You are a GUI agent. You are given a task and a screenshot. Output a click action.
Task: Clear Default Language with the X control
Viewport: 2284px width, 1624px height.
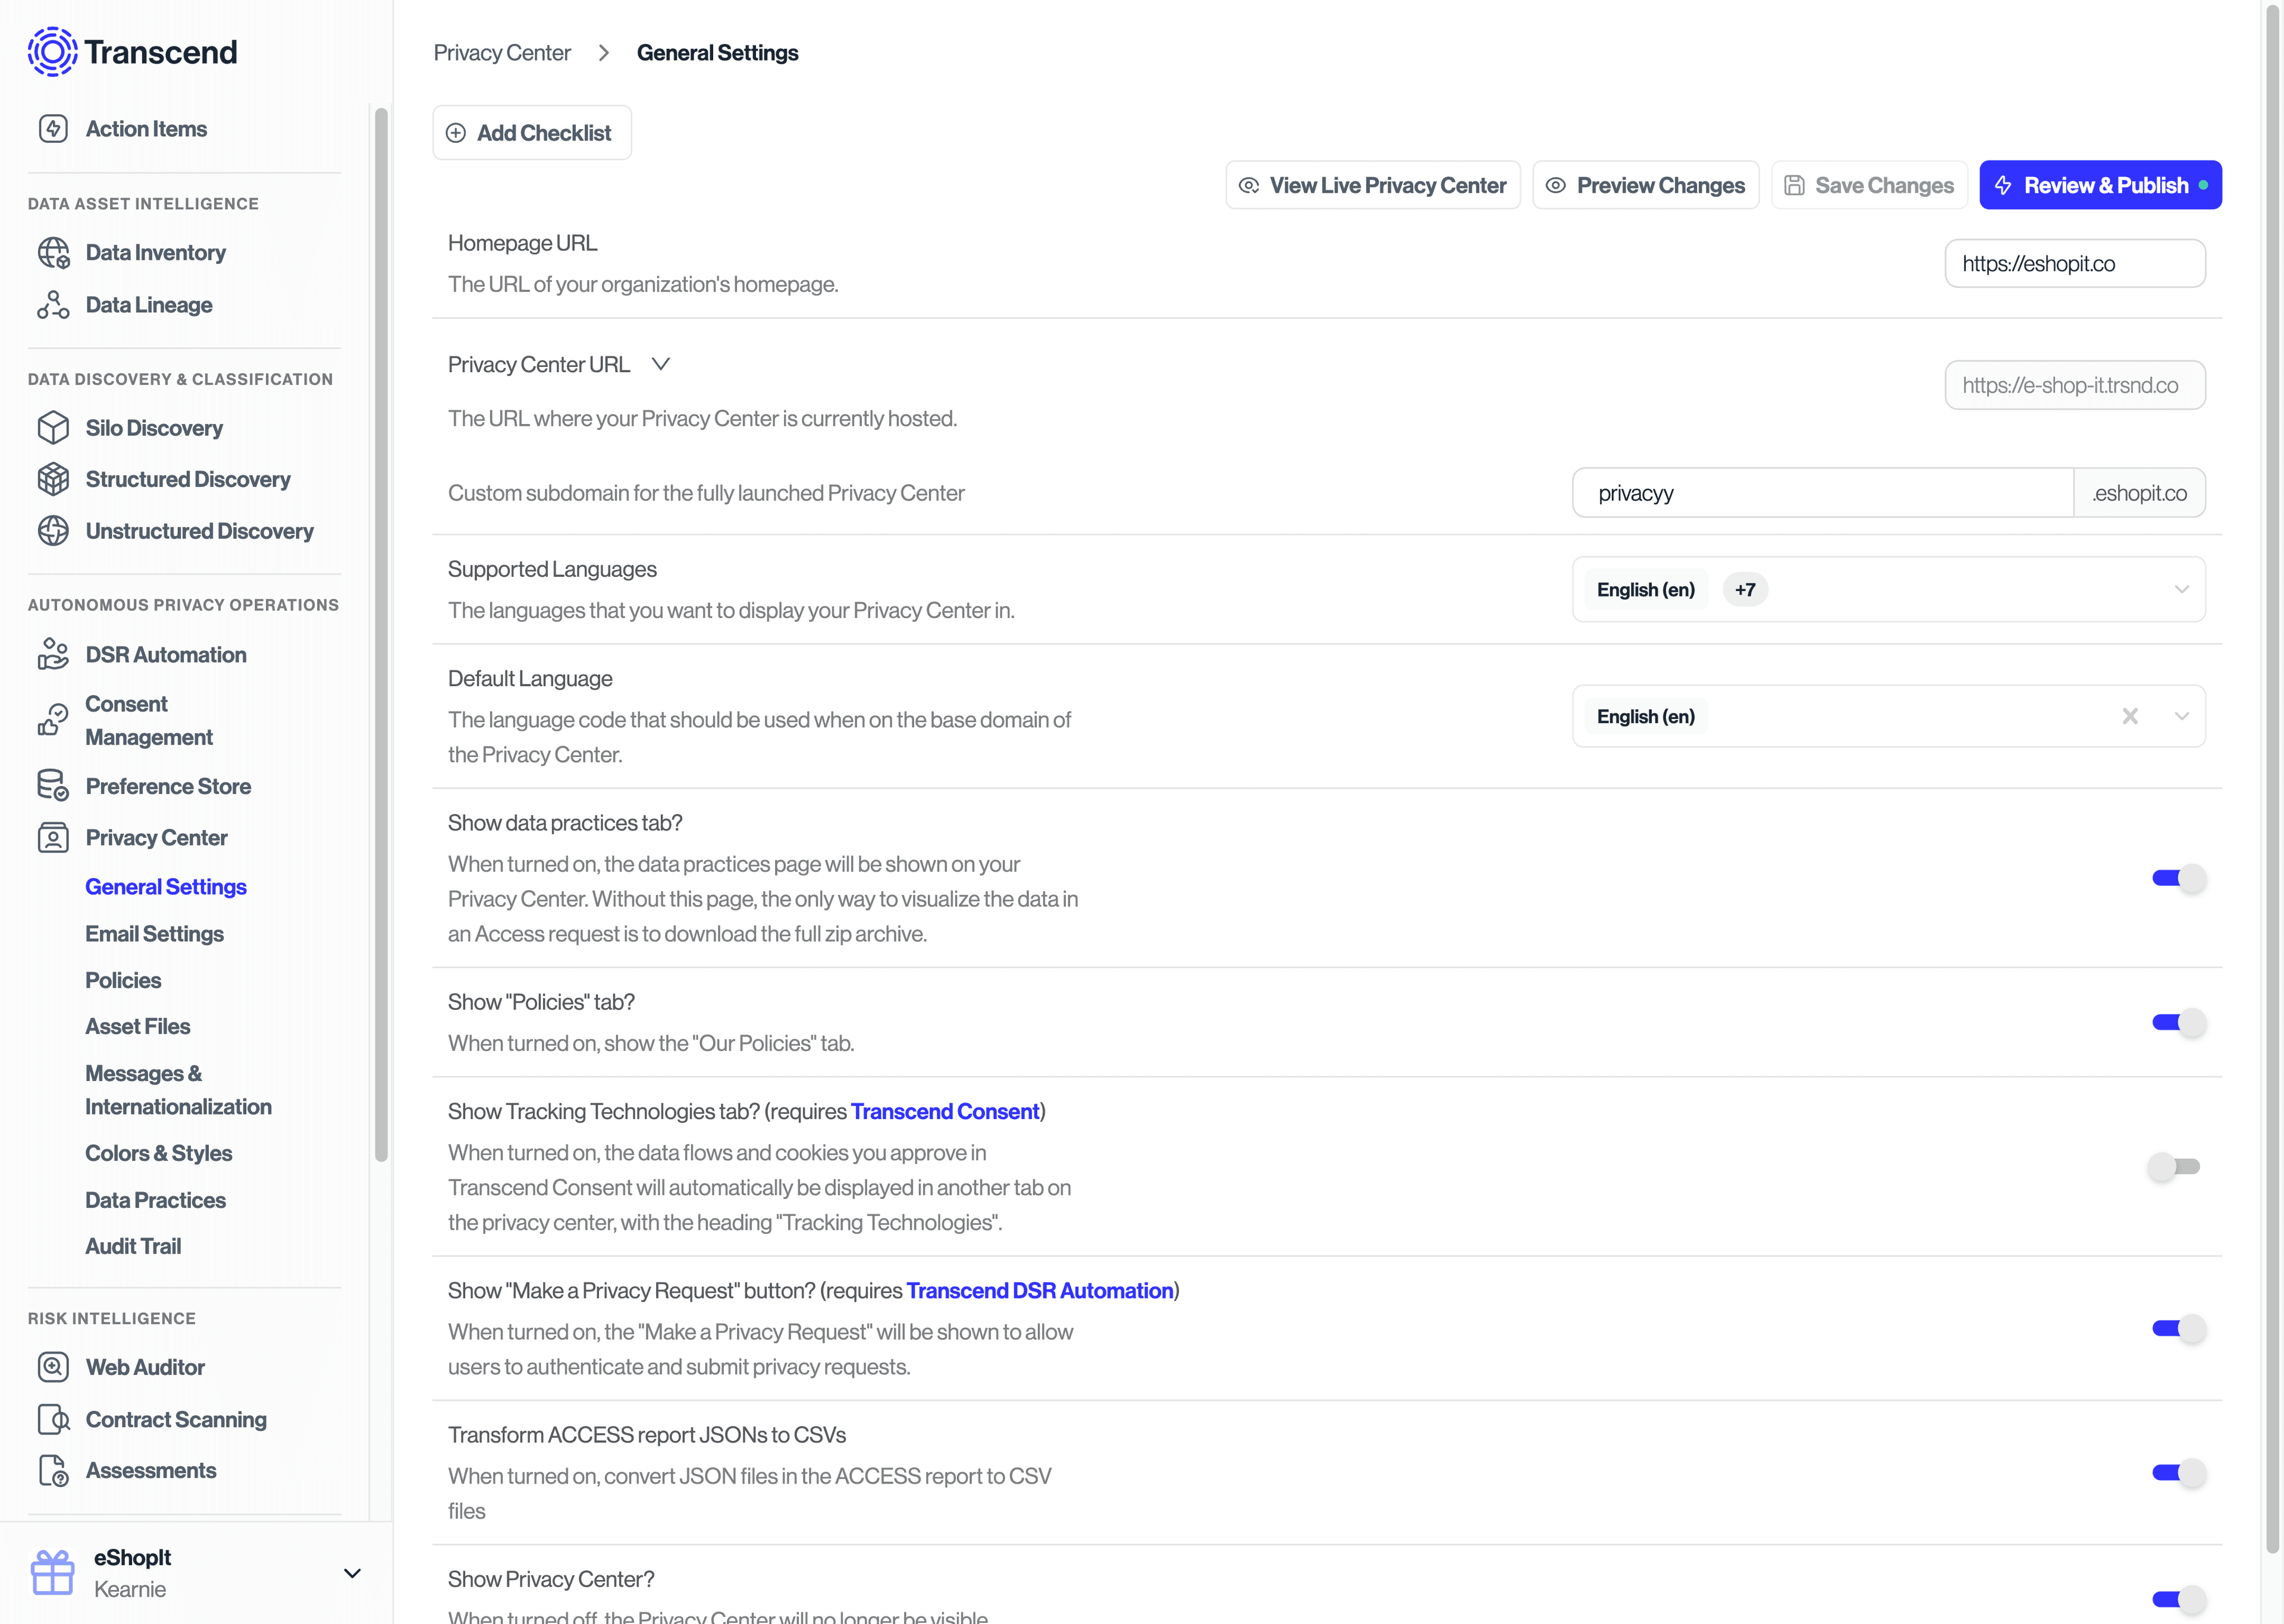[x=2130, y=716]
